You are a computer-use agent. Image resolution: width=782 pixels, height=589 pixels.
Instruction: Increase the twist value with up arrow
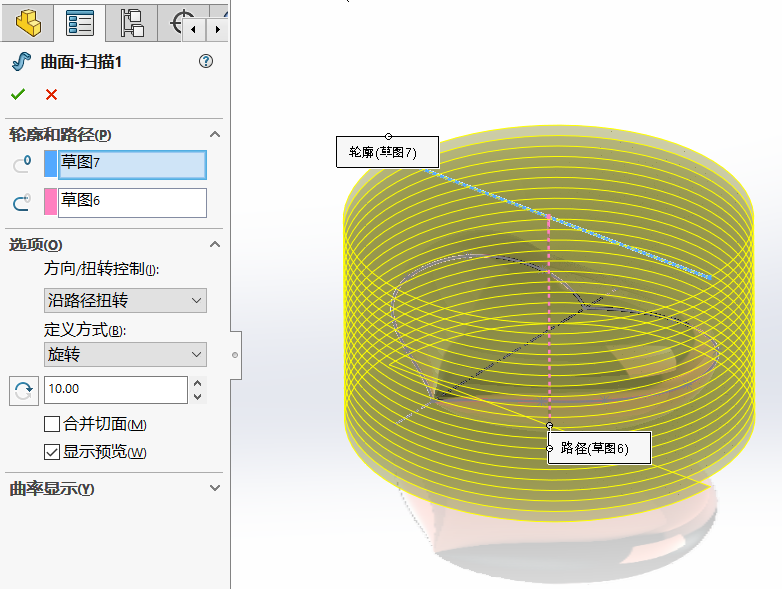197,383
